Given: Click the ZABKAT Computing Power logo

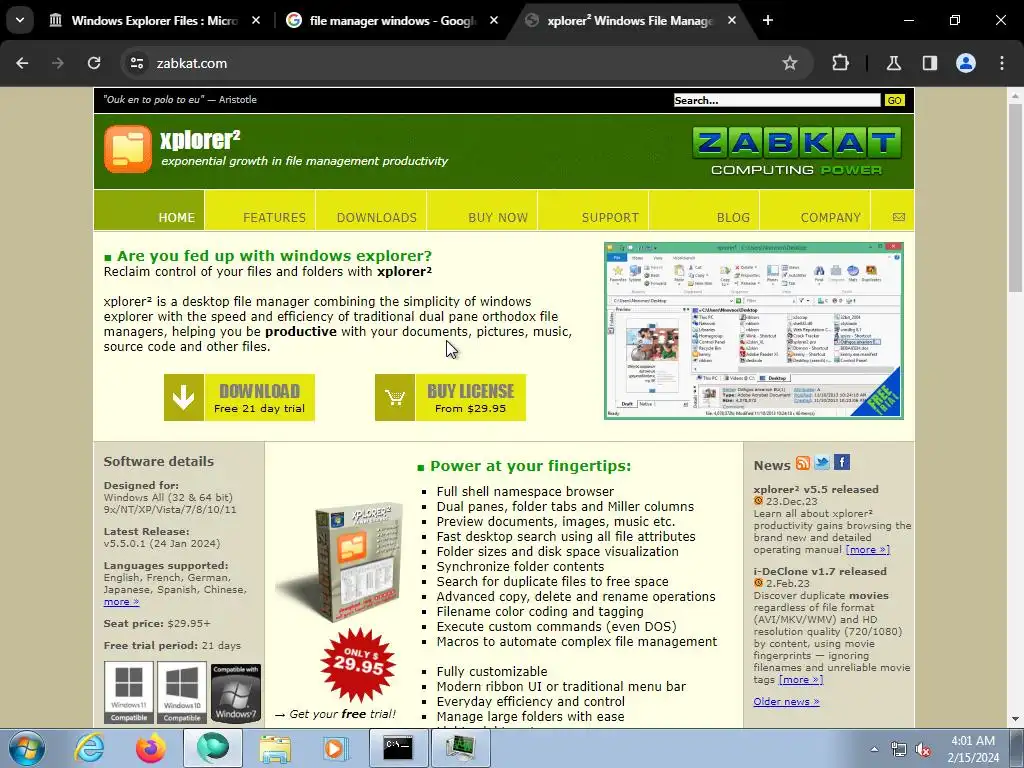Looking at the screenshot, I should [797, 151].
